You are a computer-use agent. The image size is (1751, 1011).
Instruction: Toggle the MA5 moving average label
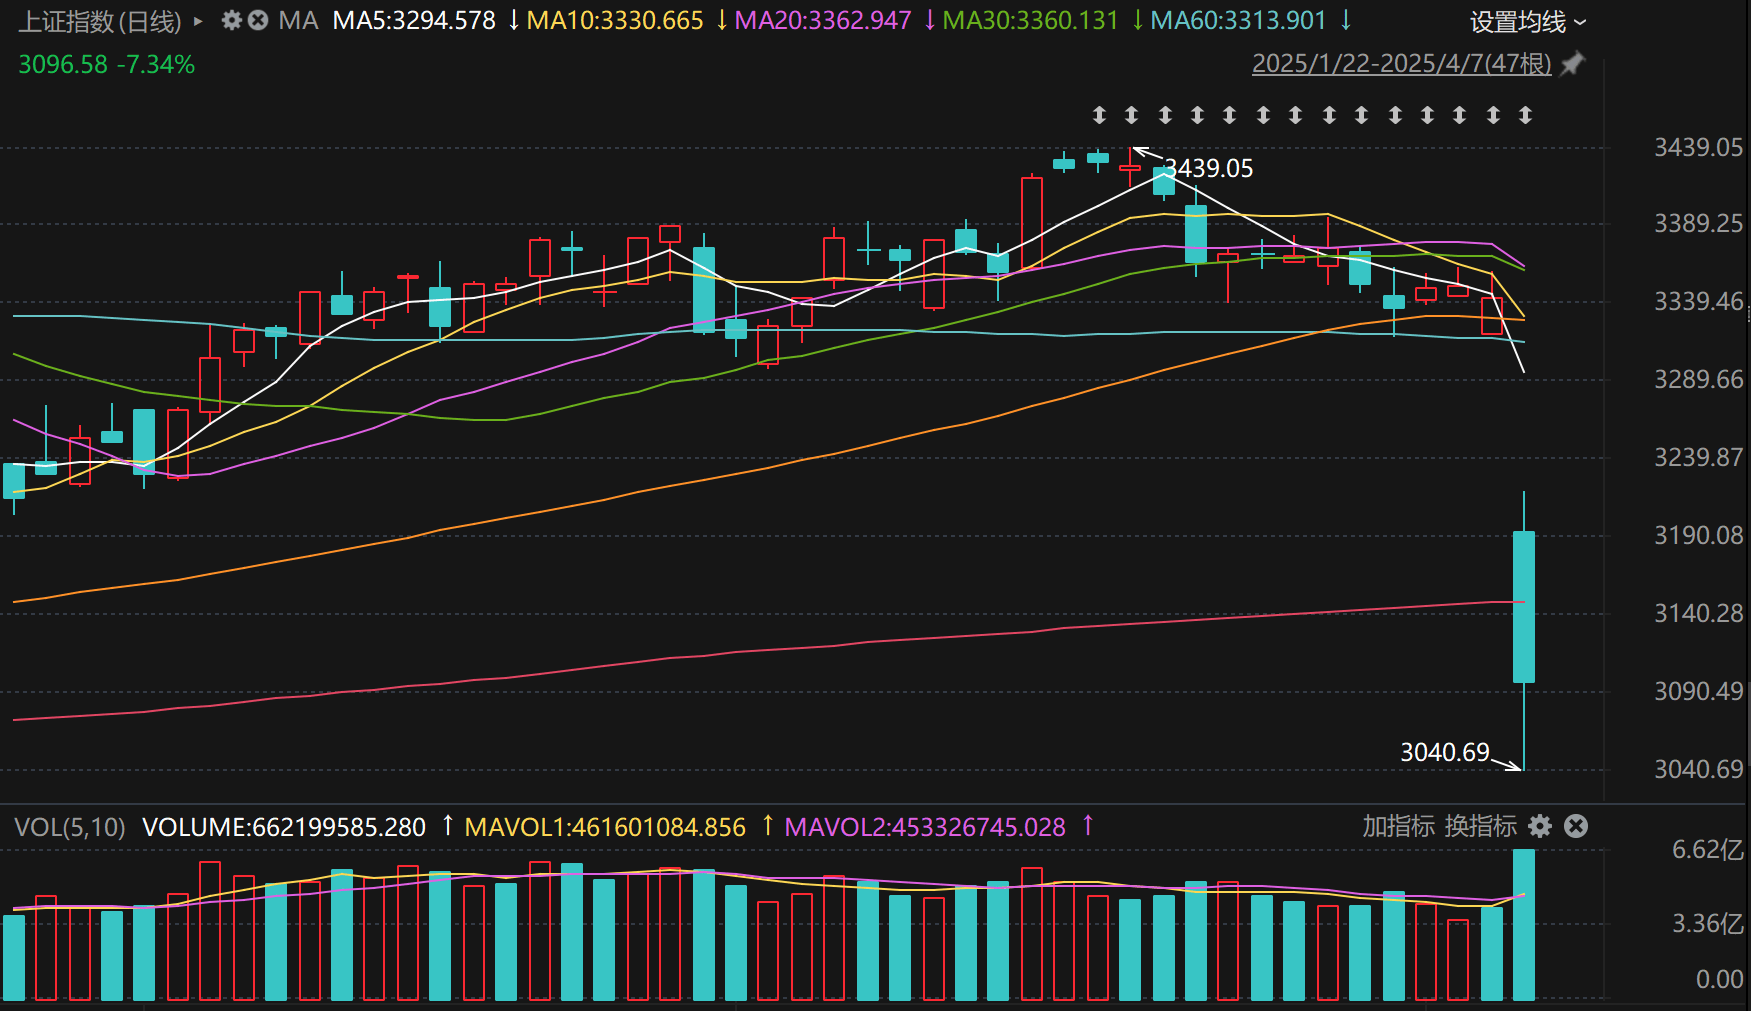(414, 20)
